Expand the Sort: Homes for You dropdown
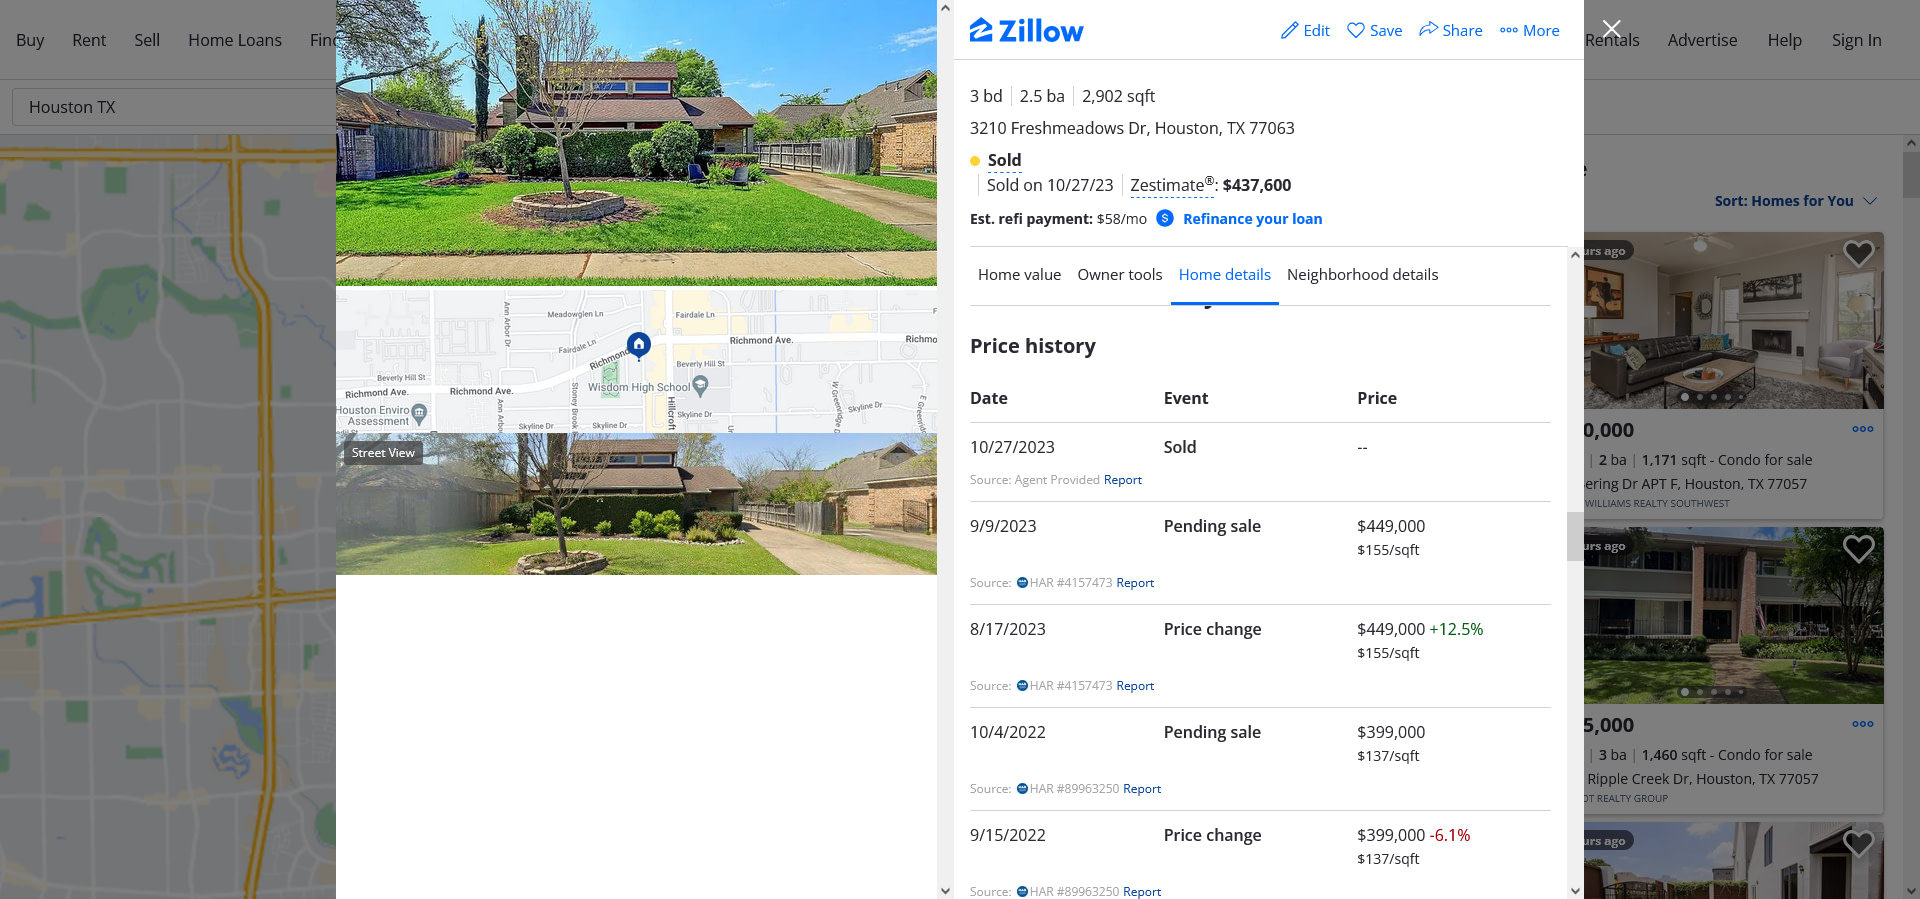Screen dimensions: 1920x899 pyautogui.click(x=1795, y=201)
